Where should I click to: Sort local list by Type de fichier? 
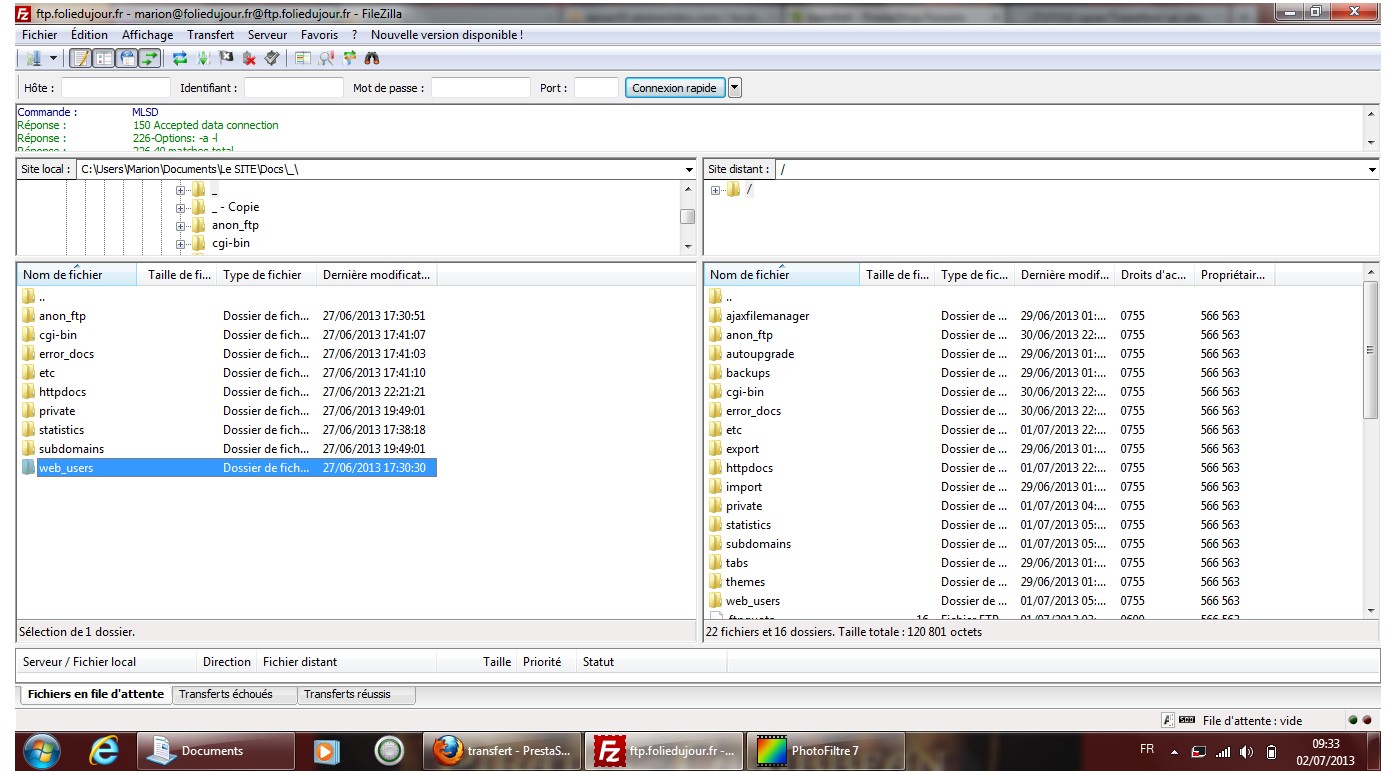267,275
